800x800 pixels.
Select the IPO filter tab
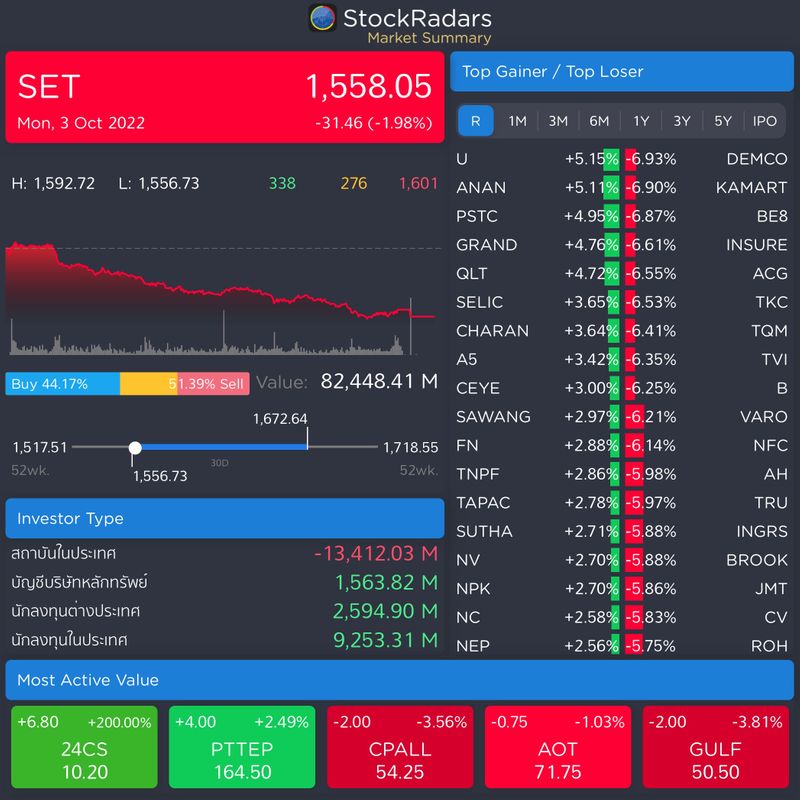[x=768, y=120]
